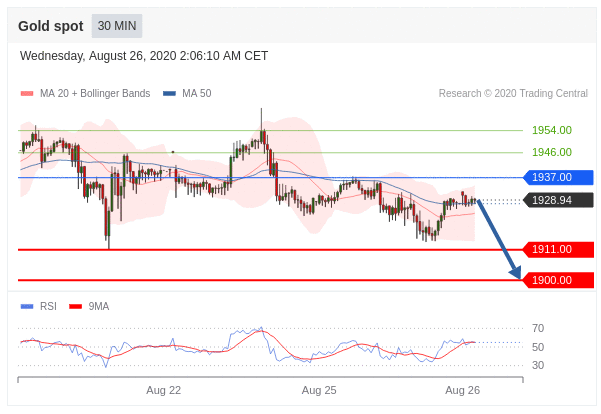The height and width of the screenshot is (414, 601).
Task: Click the MA 20 + Bollinger Bands label
Action: click(95, 94)
